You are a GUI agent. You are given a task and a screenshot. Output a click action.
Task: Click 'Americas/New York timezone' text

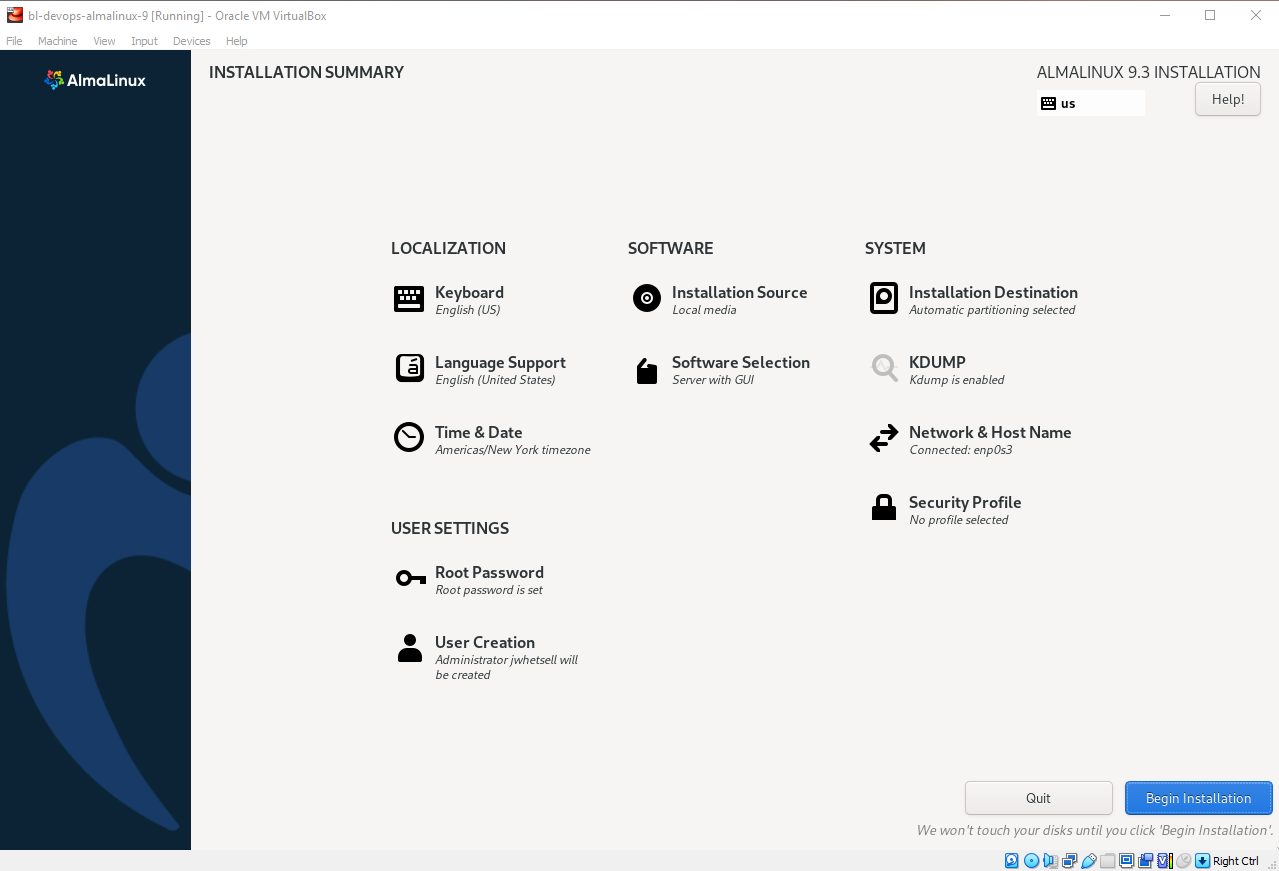pos(513,450)
